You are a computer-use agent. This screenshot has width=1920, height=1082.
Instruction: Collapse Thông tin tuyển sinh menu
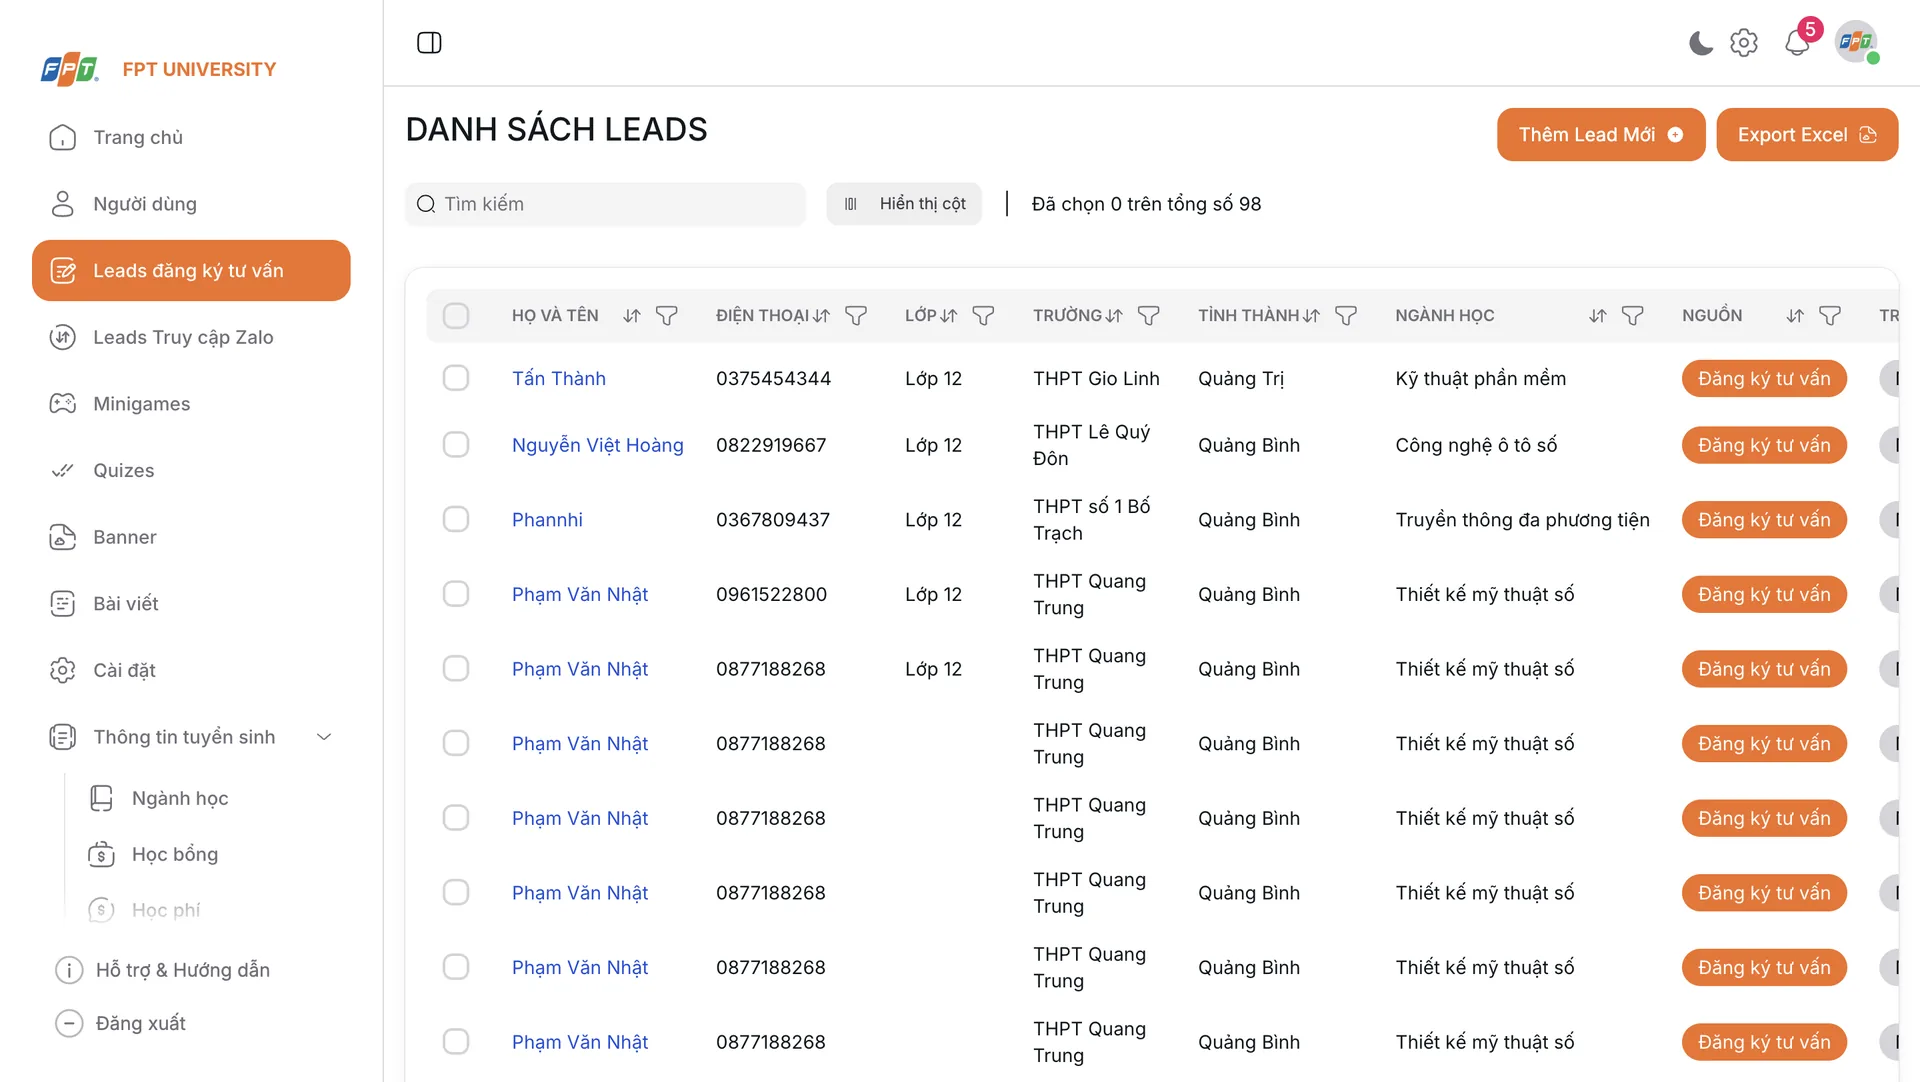pos(324,737)
